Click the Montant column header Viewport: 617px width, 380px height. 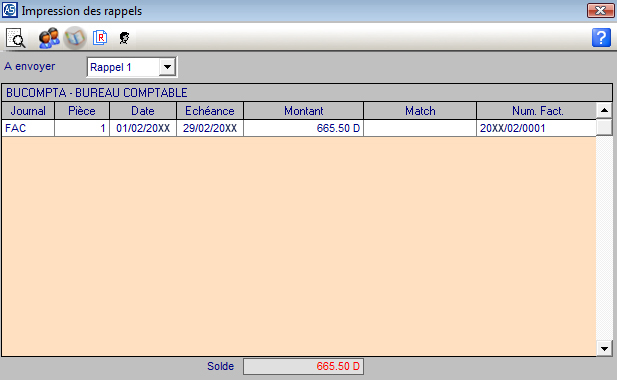click(x=303, y=111)
